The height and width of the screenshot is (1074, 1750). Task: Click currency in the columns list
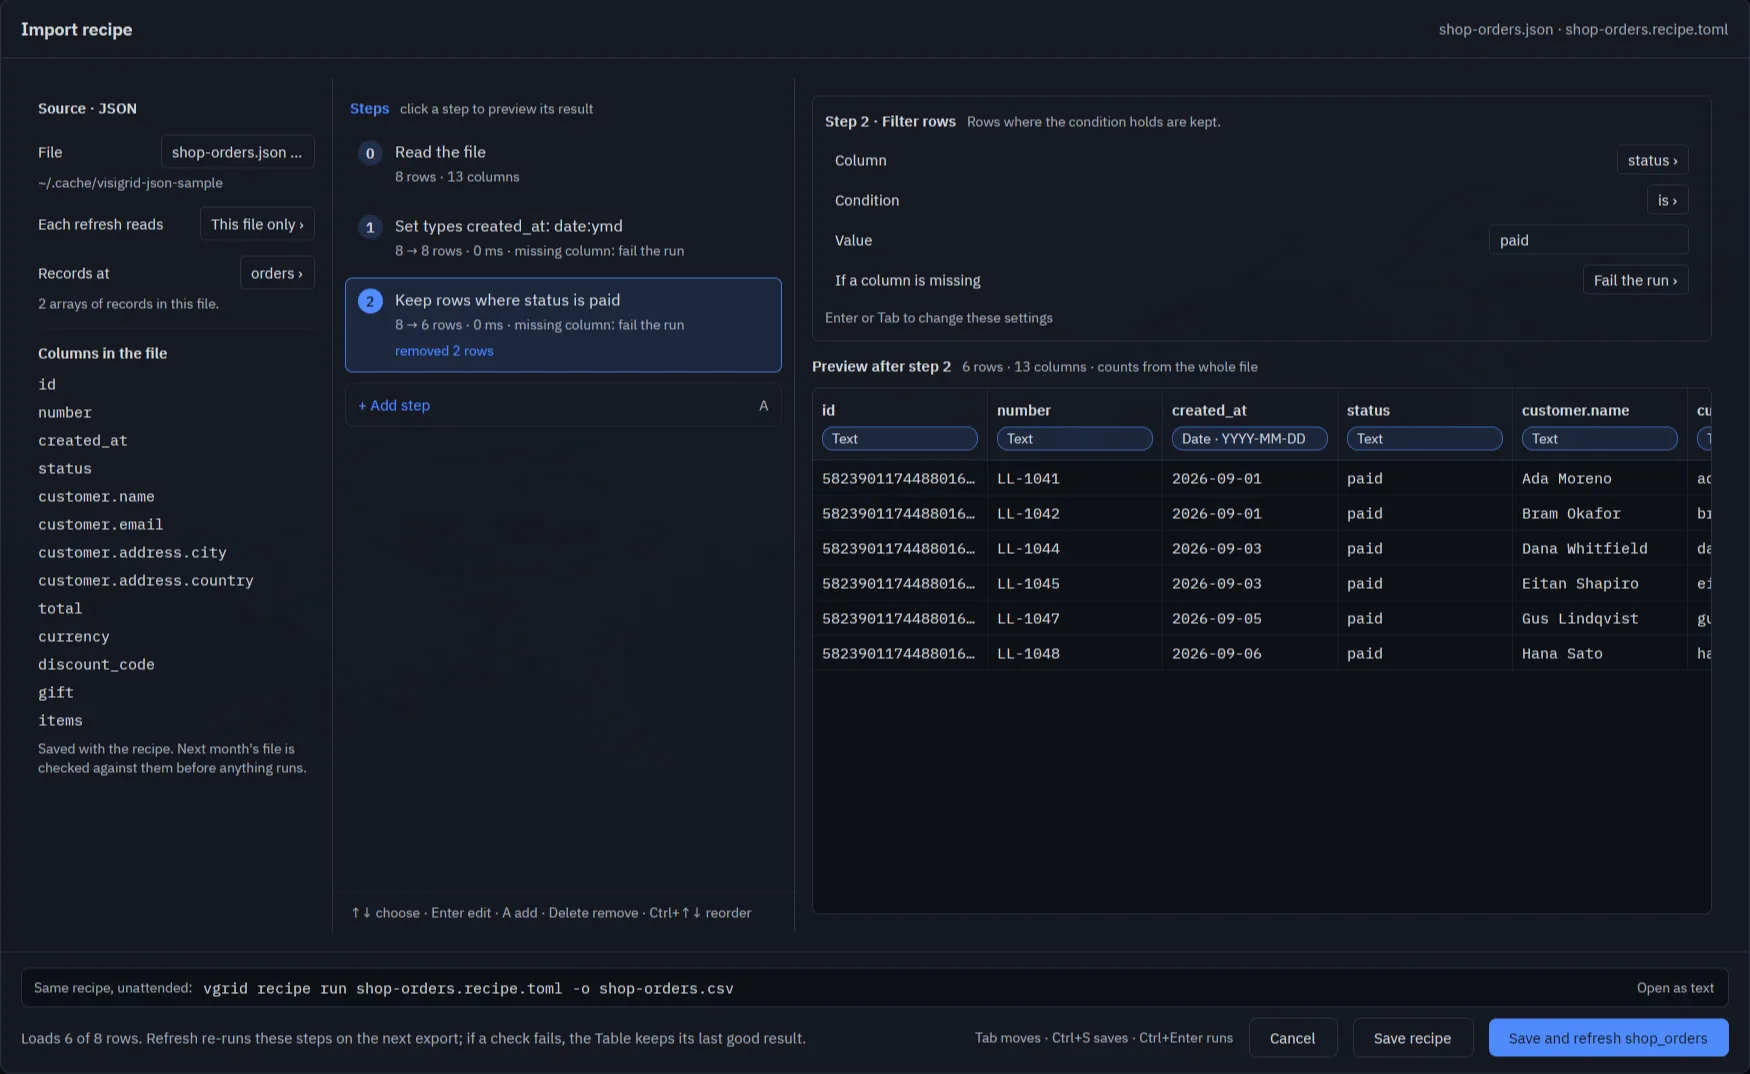click(74, 636)
